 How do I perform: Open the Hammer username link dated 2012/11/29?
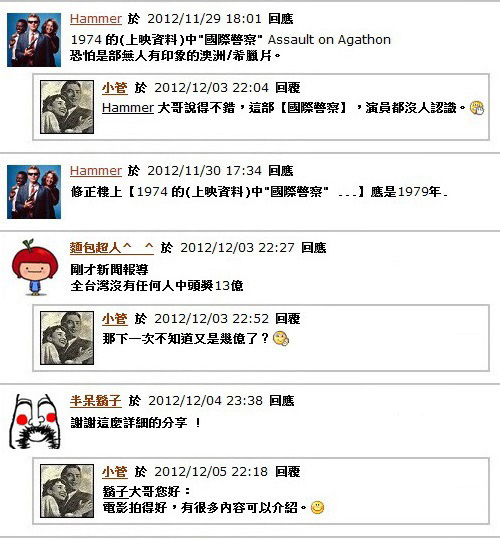tap(96, 19)
